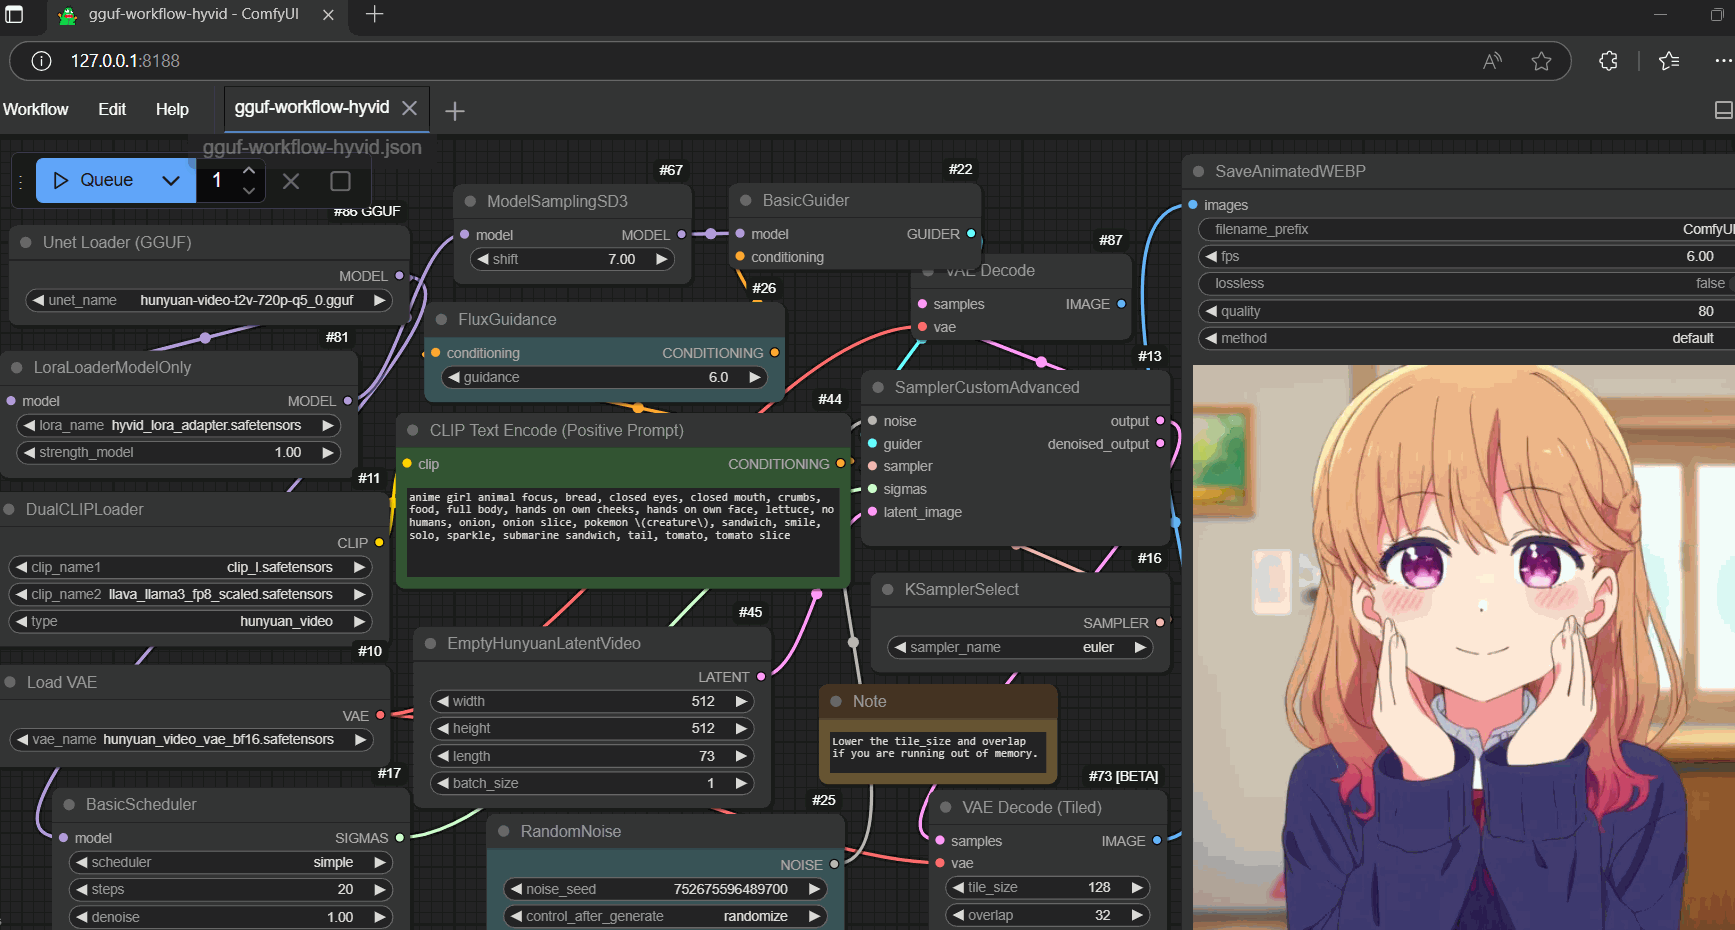Open the Queue options dropdown arrow
Viewport: 1735px width, 930px height.
pyautogui.click(x=171, y=180)
